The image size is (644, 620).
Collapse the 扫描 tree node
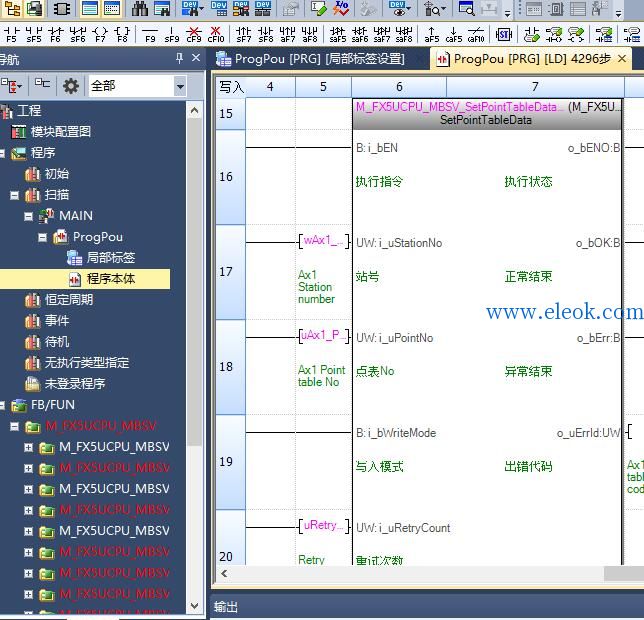click(14, 195)
